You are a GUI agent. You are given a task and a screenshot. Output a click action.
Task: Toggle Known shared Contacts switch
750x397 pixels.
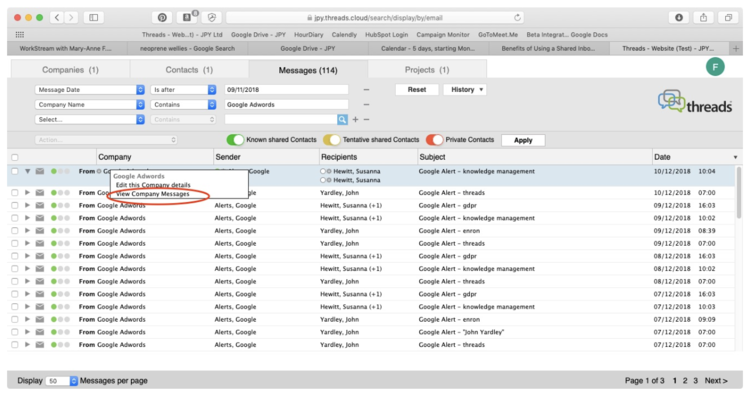tap(235, 140)
